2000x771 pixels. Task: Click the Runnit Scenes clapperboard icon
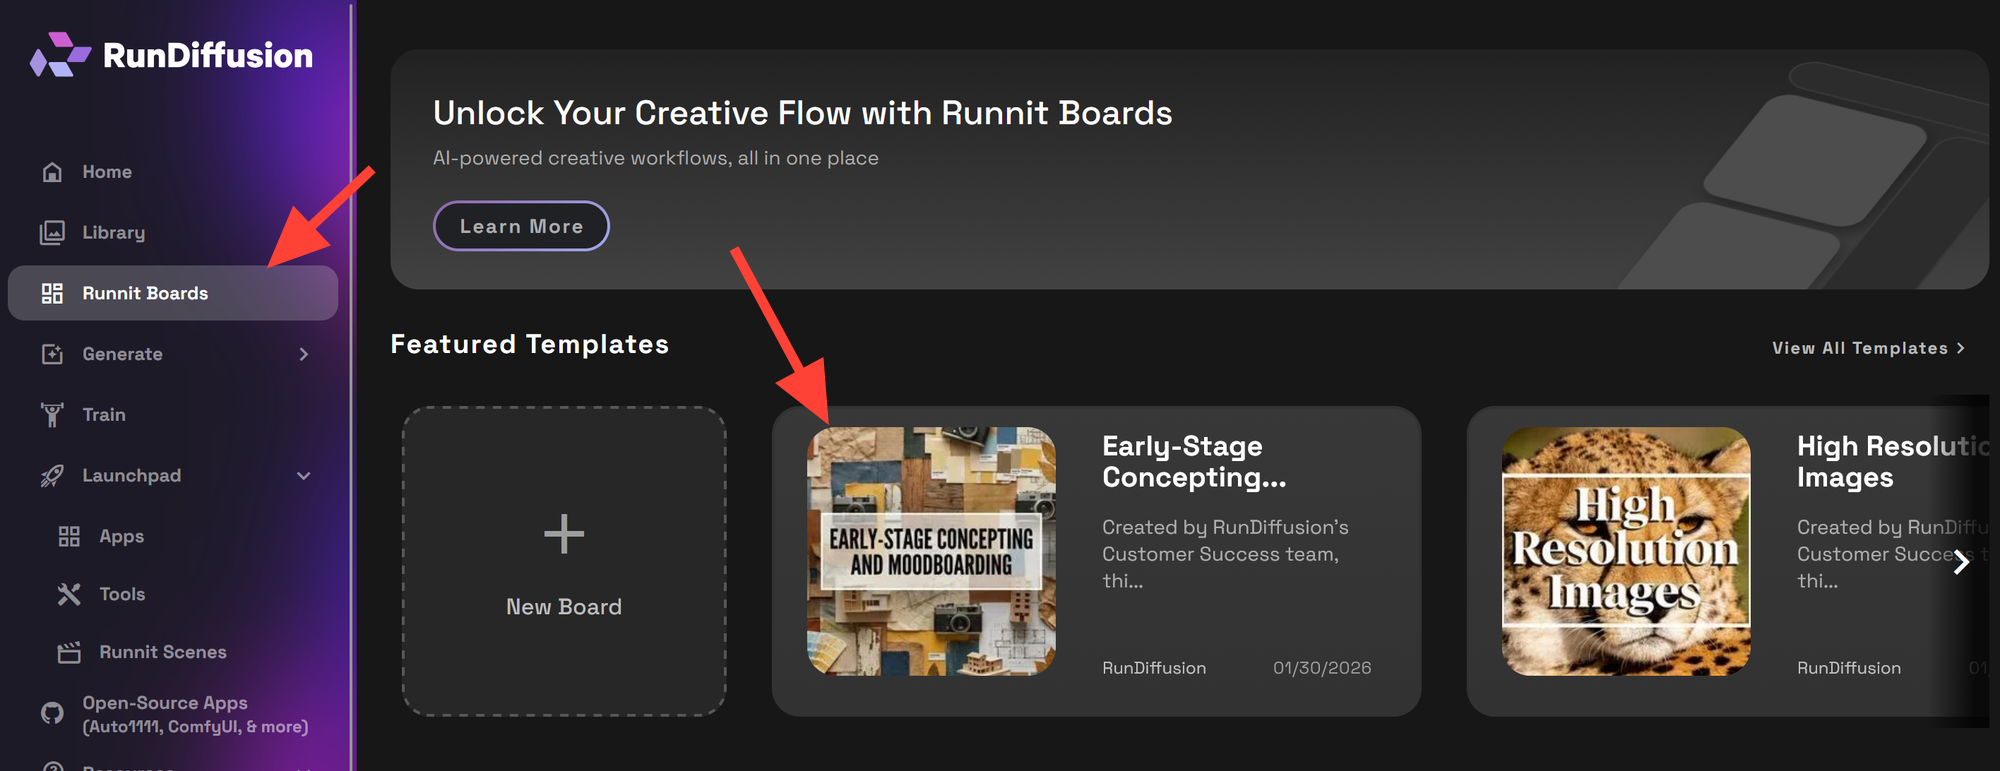click(x=69, y=653)
